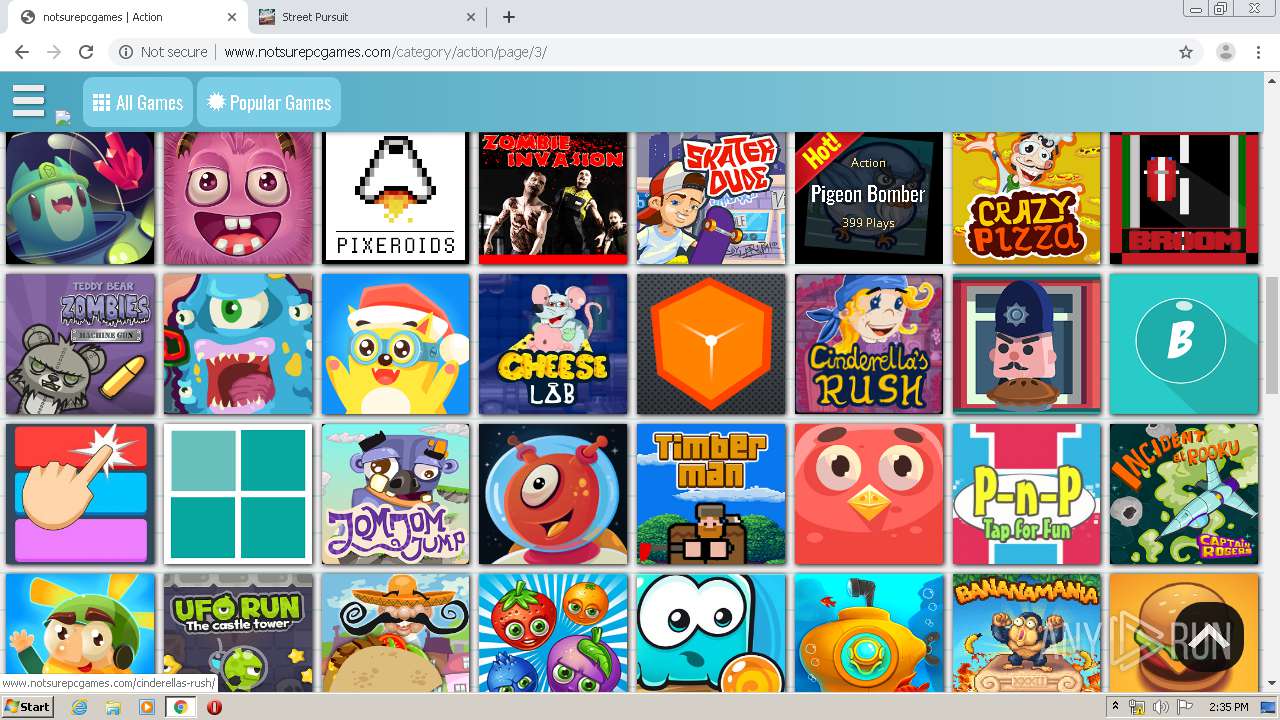Open the Chrome profile avatar
This screenshot has height=720, width=1280.
pos(1226,52)
